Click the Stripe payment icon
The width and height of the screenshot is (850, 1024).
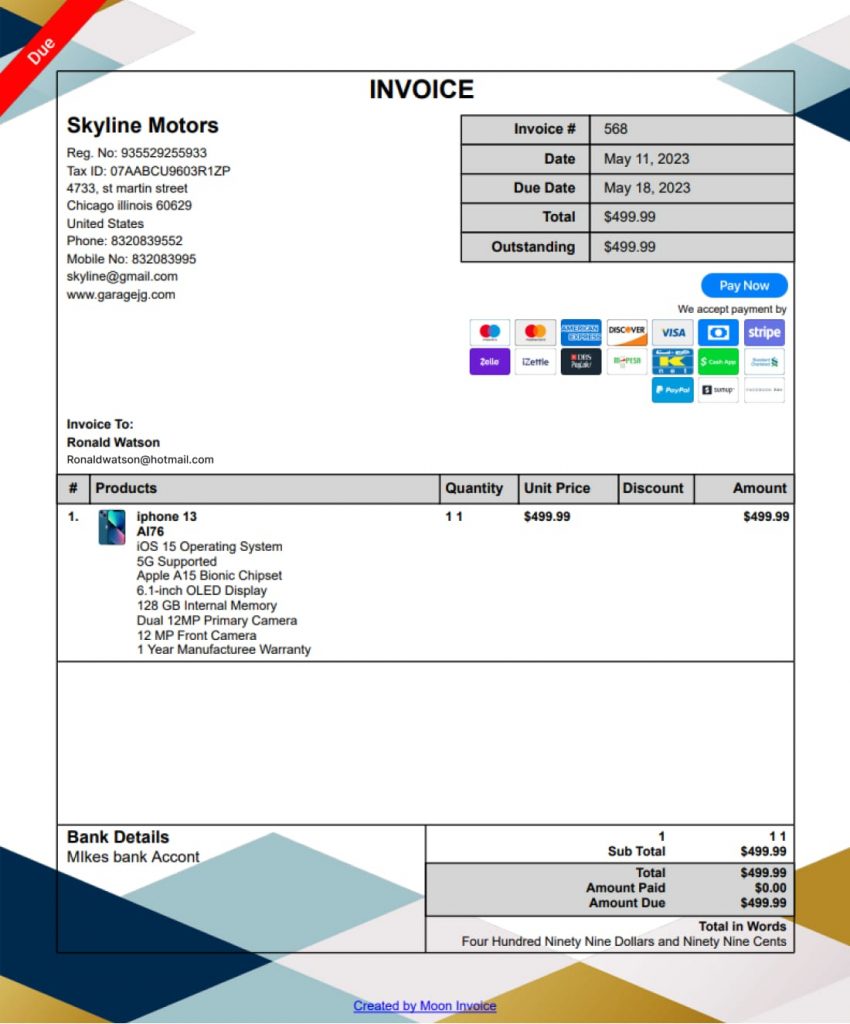pyautogui.click(x=764, y=332)
